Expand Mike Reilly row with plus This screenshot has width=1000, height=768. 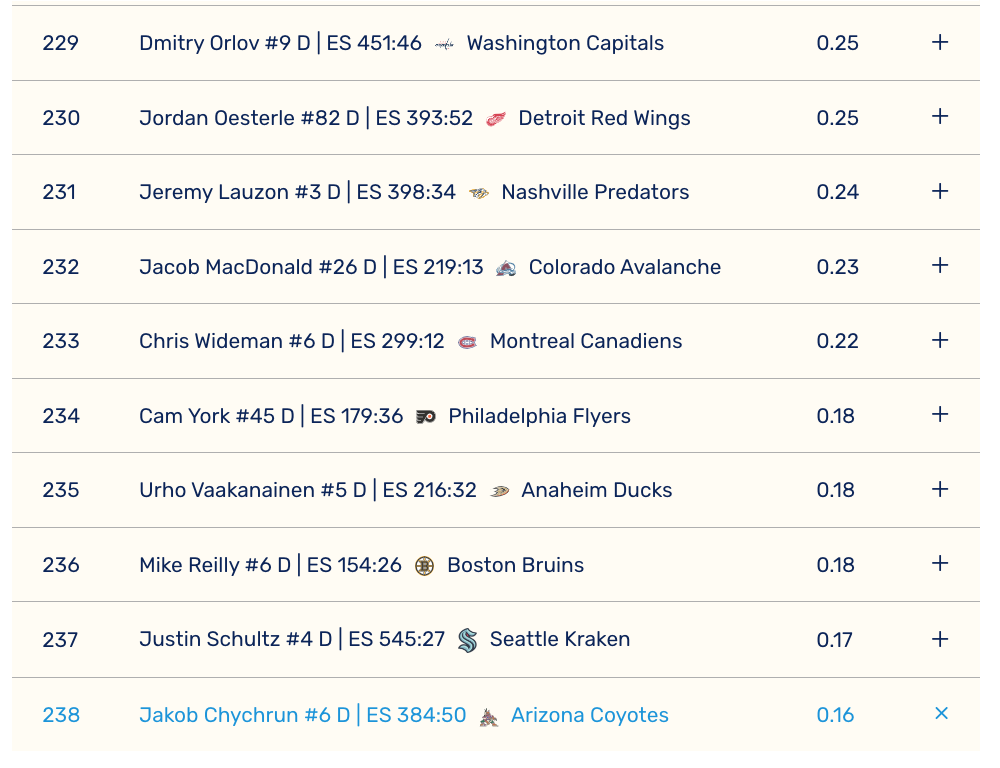[x=940, y=564]
